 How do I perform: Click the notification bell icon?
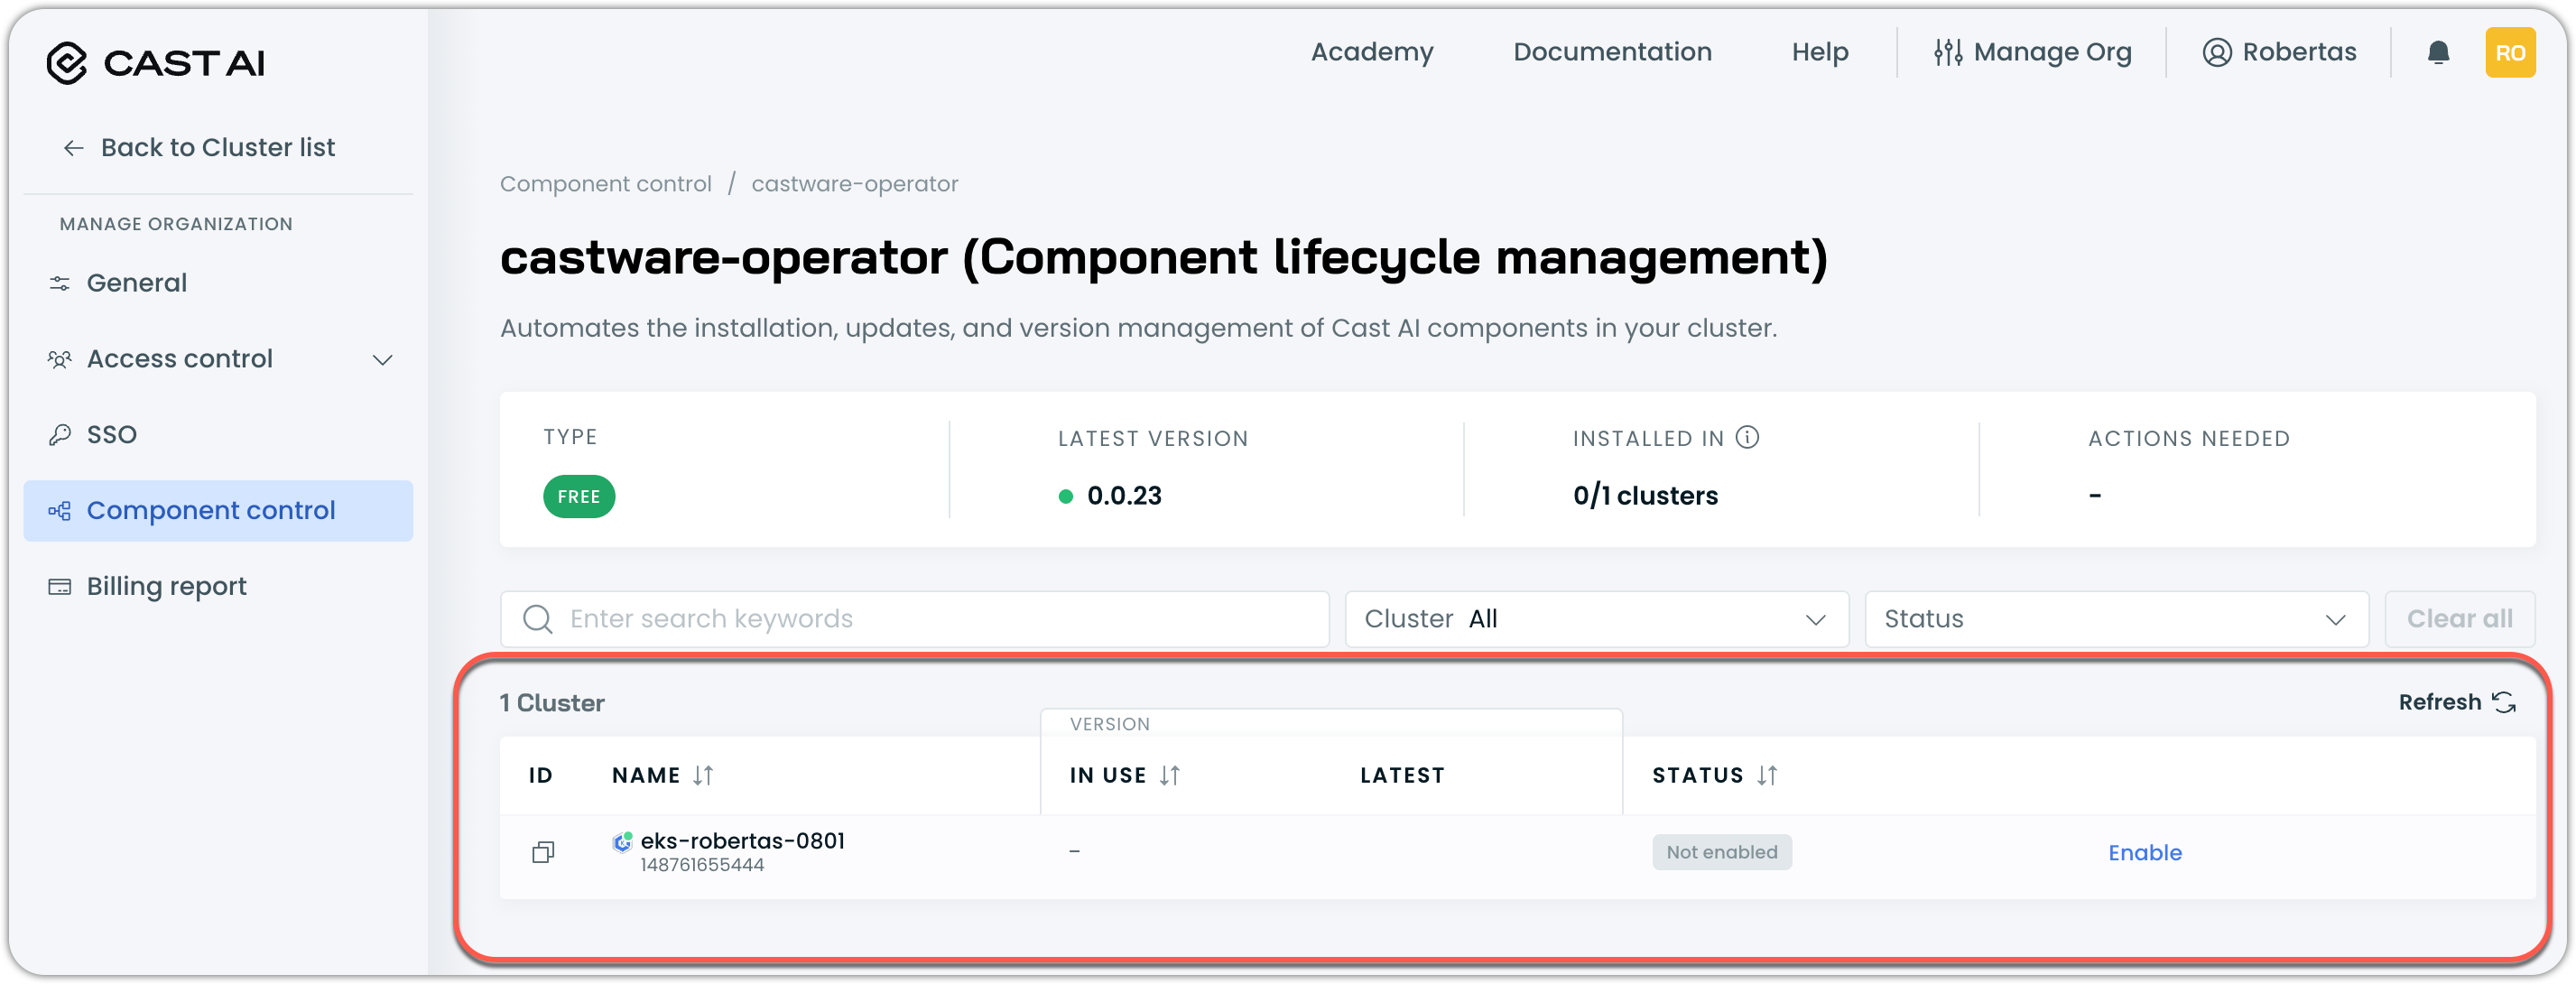click(2438, 52)
